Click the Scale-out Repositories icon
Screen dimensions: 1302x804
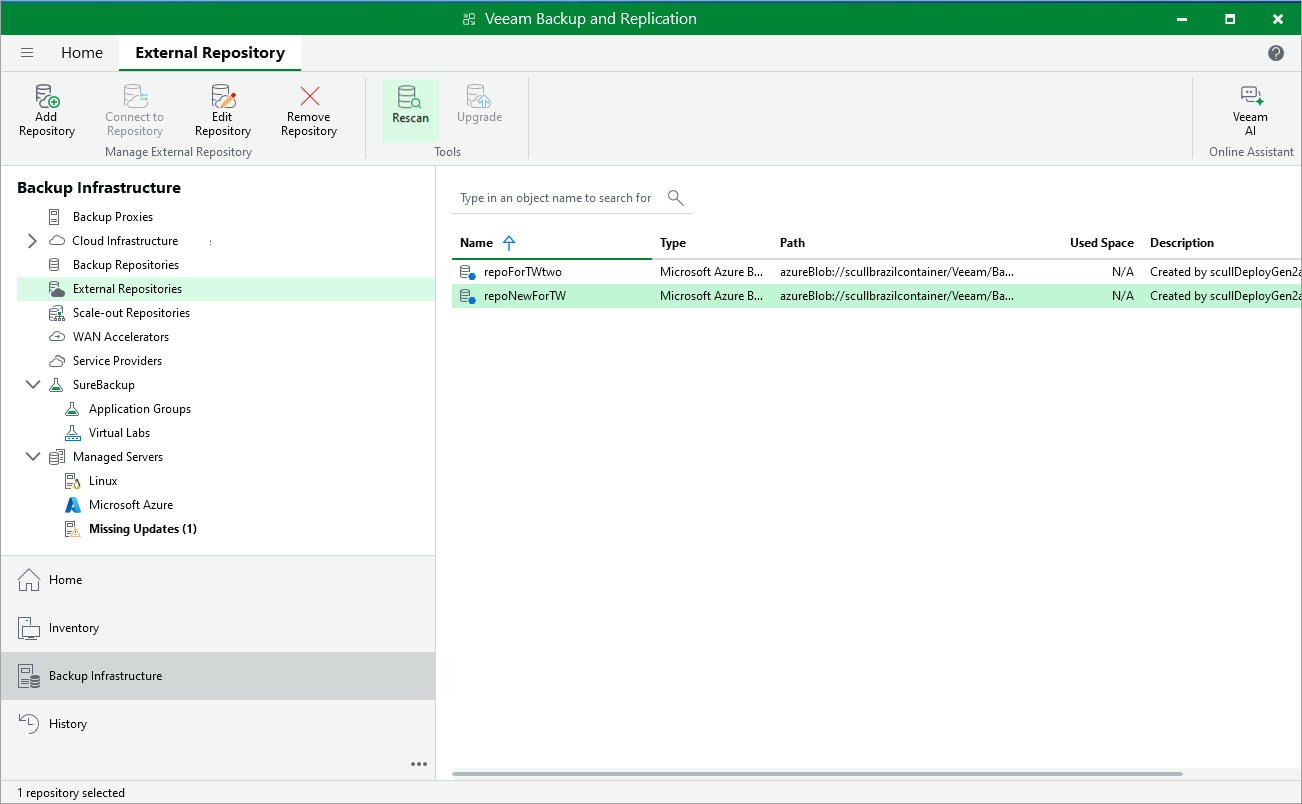(x=56, y=313)
